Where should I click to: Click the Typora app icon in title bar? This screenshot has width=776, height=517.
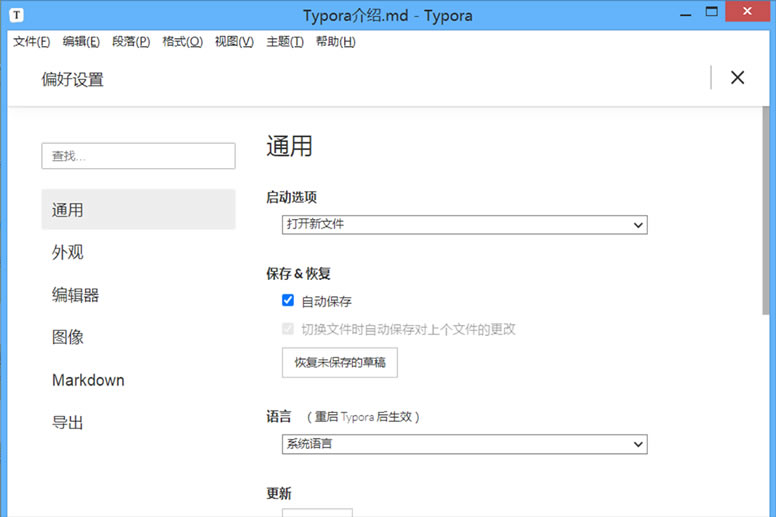(16, 15)
